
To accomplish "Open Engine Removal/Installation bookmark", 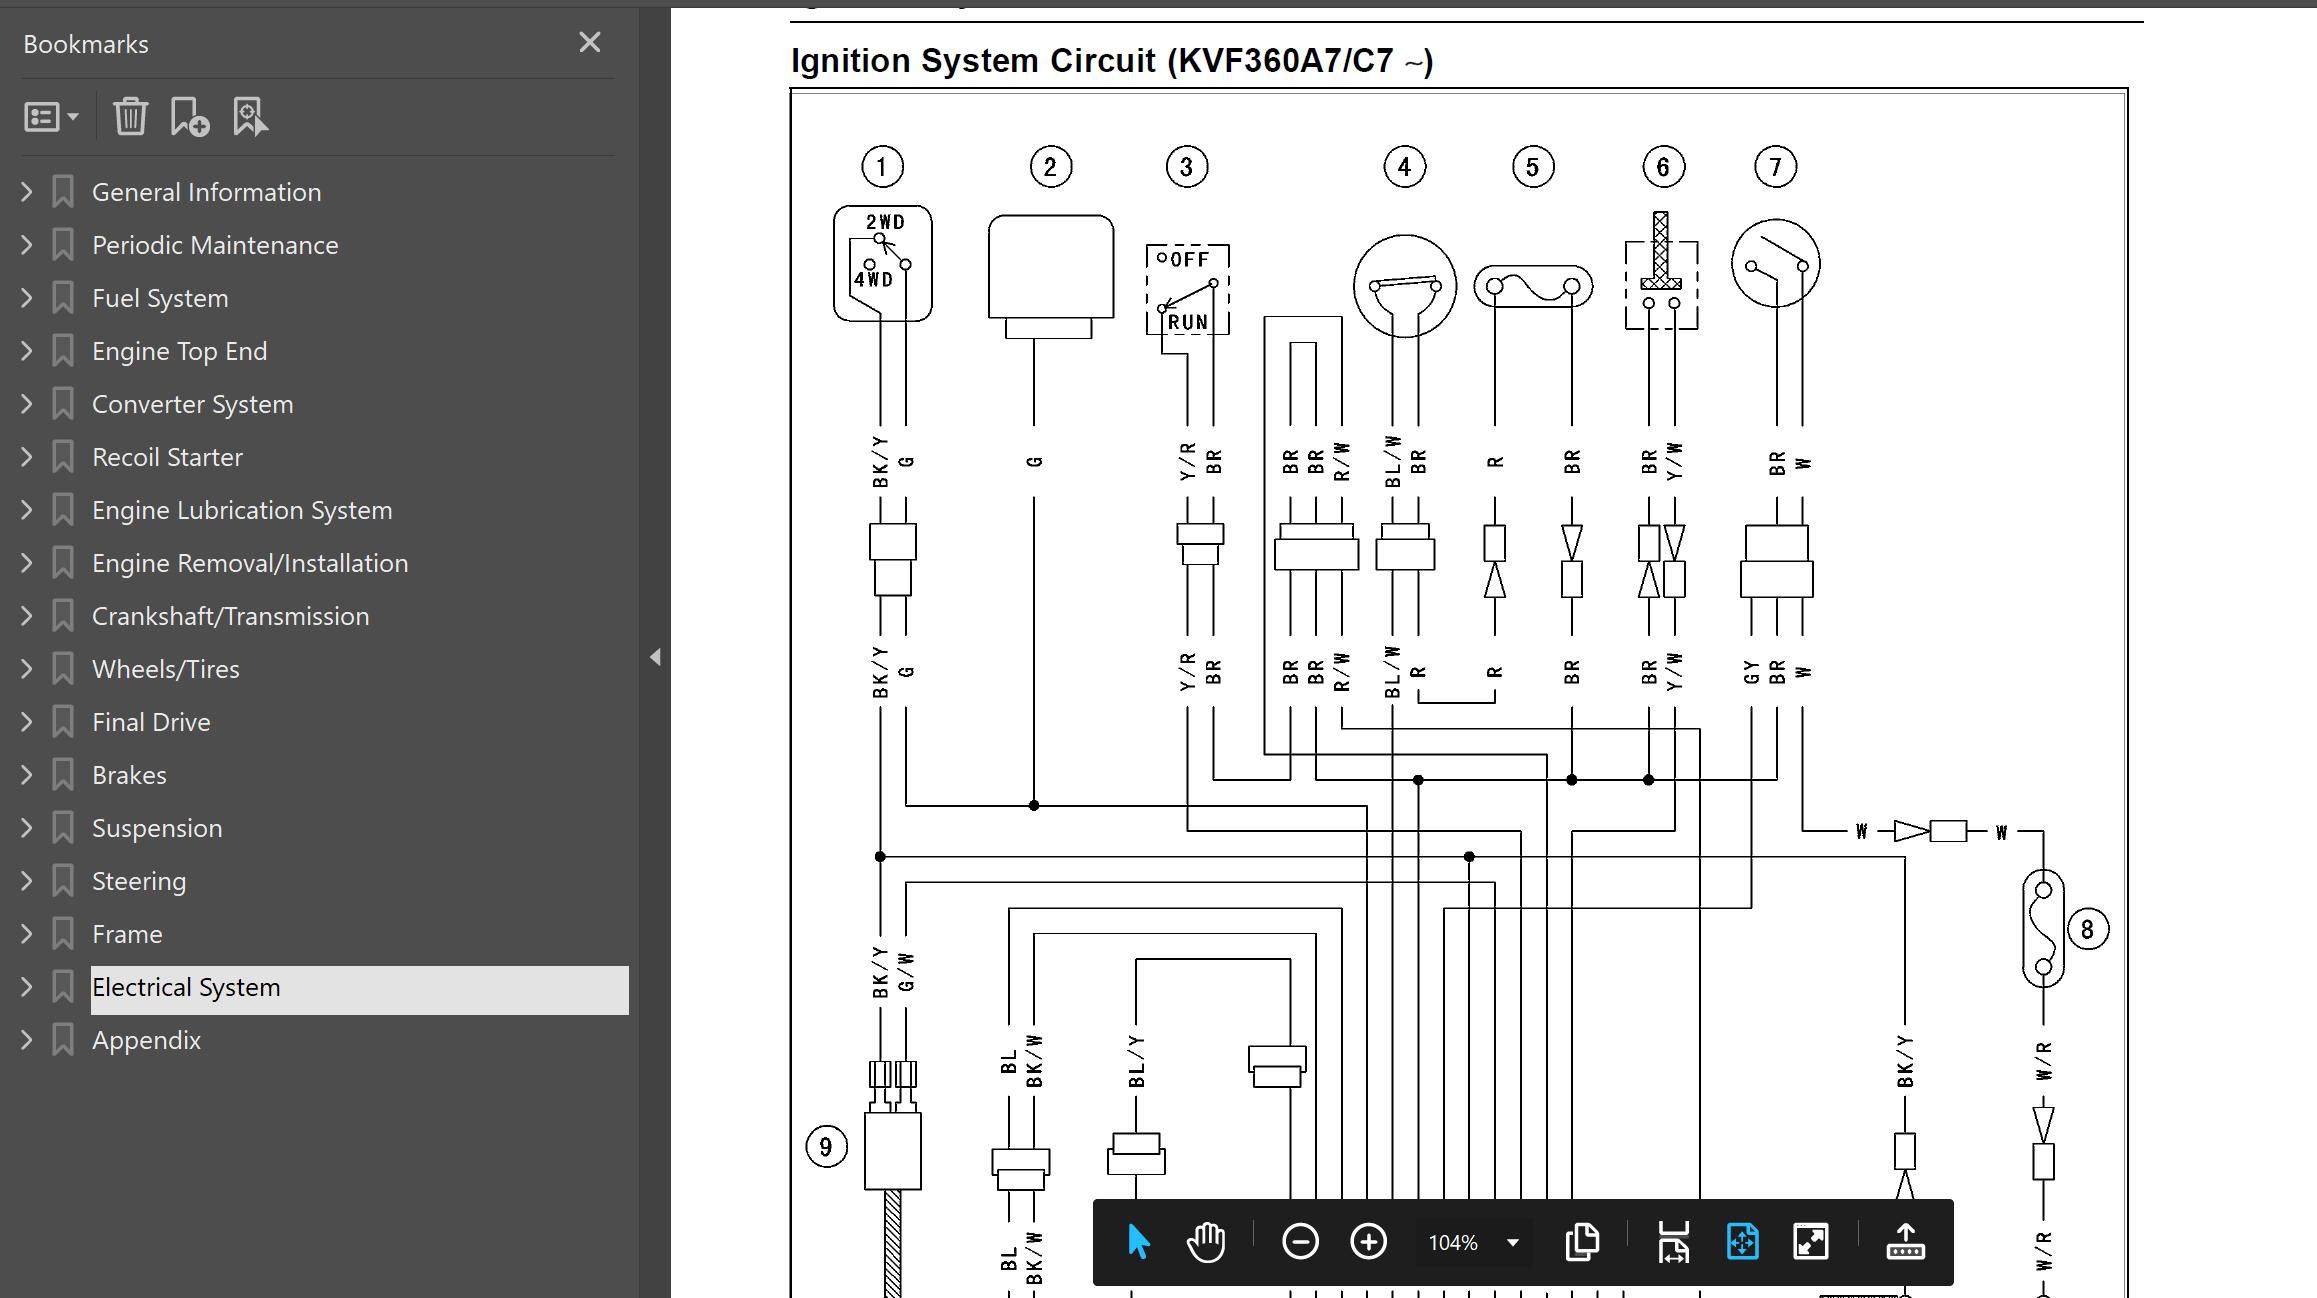I will click(x=250, y=563).
